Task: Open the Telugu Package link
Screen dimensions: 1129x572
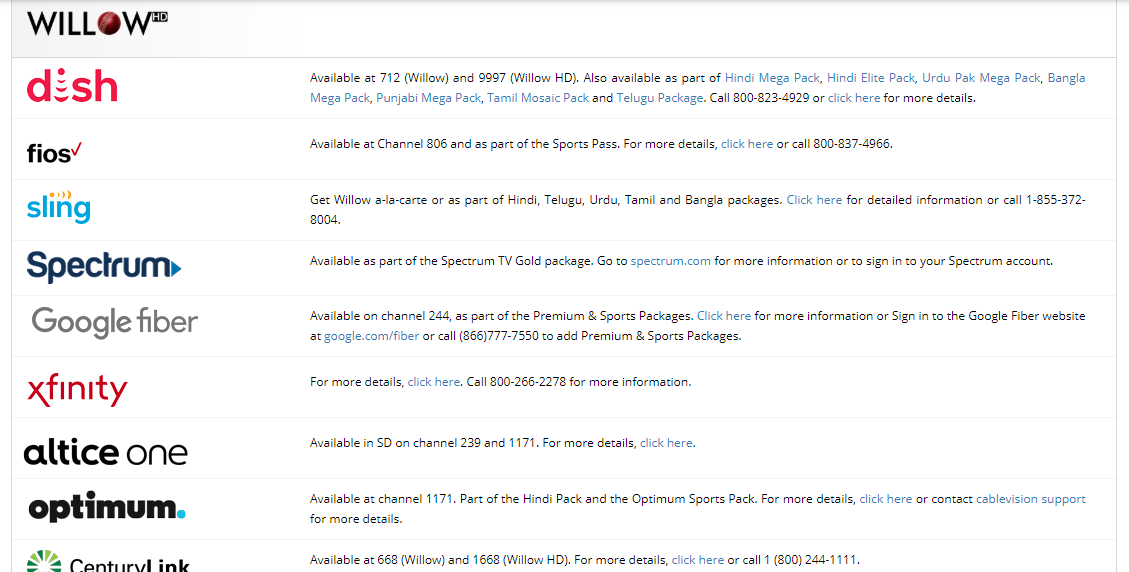Action: (x=660, y=98)
